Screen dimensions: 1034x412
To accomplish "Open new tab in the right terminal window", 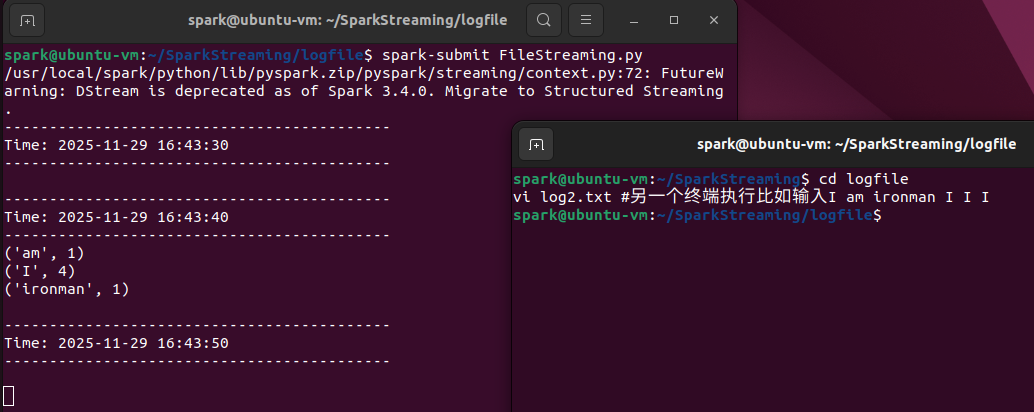I will [536, 144].
